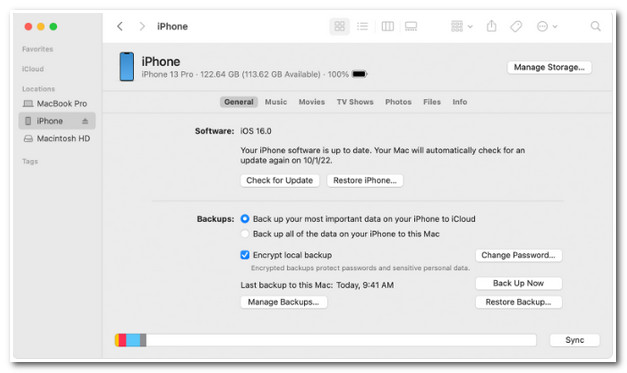Switch to the Movies tab
This screenshot has width=627, height=373.
click(x=312, y=102)
